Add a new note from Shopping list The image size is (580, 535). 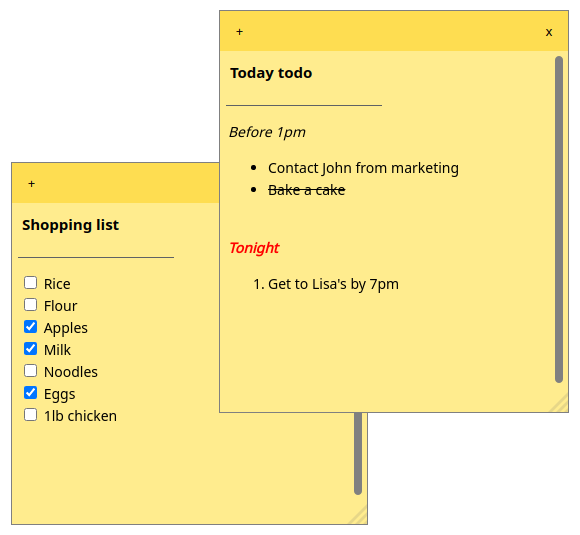point(31,184)
